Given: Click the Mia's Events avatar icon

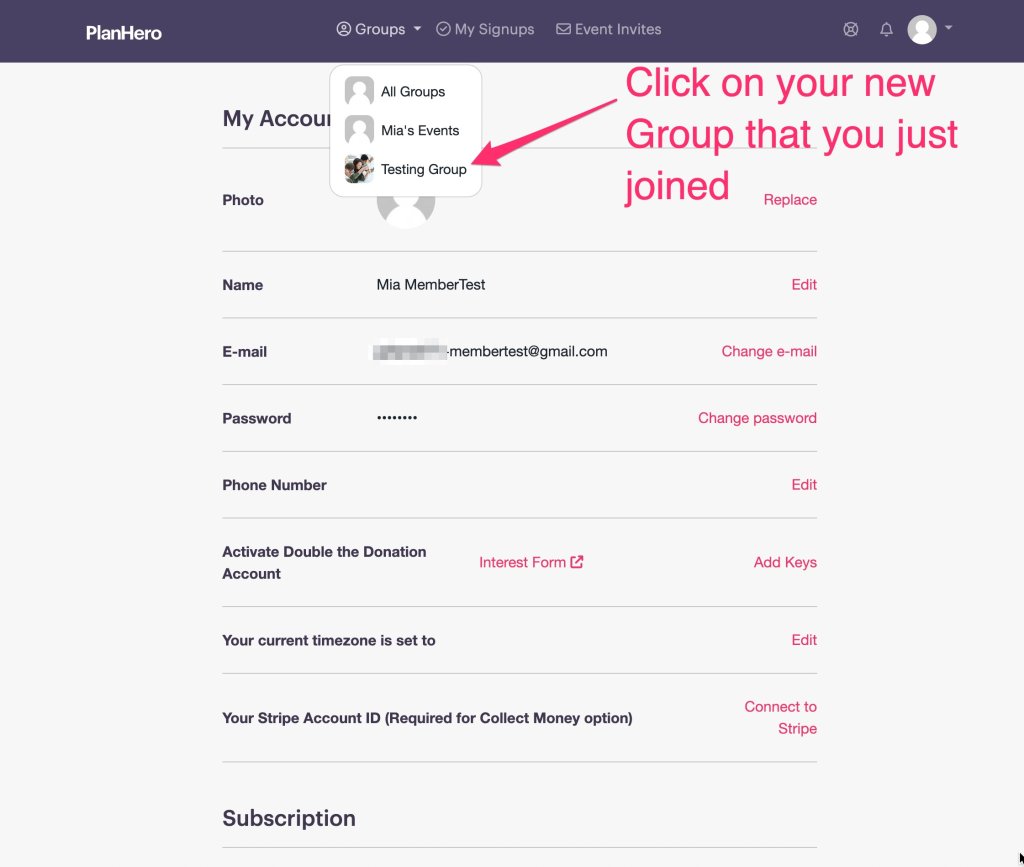Looking at the screenshot, I should (x=359, y=130).
